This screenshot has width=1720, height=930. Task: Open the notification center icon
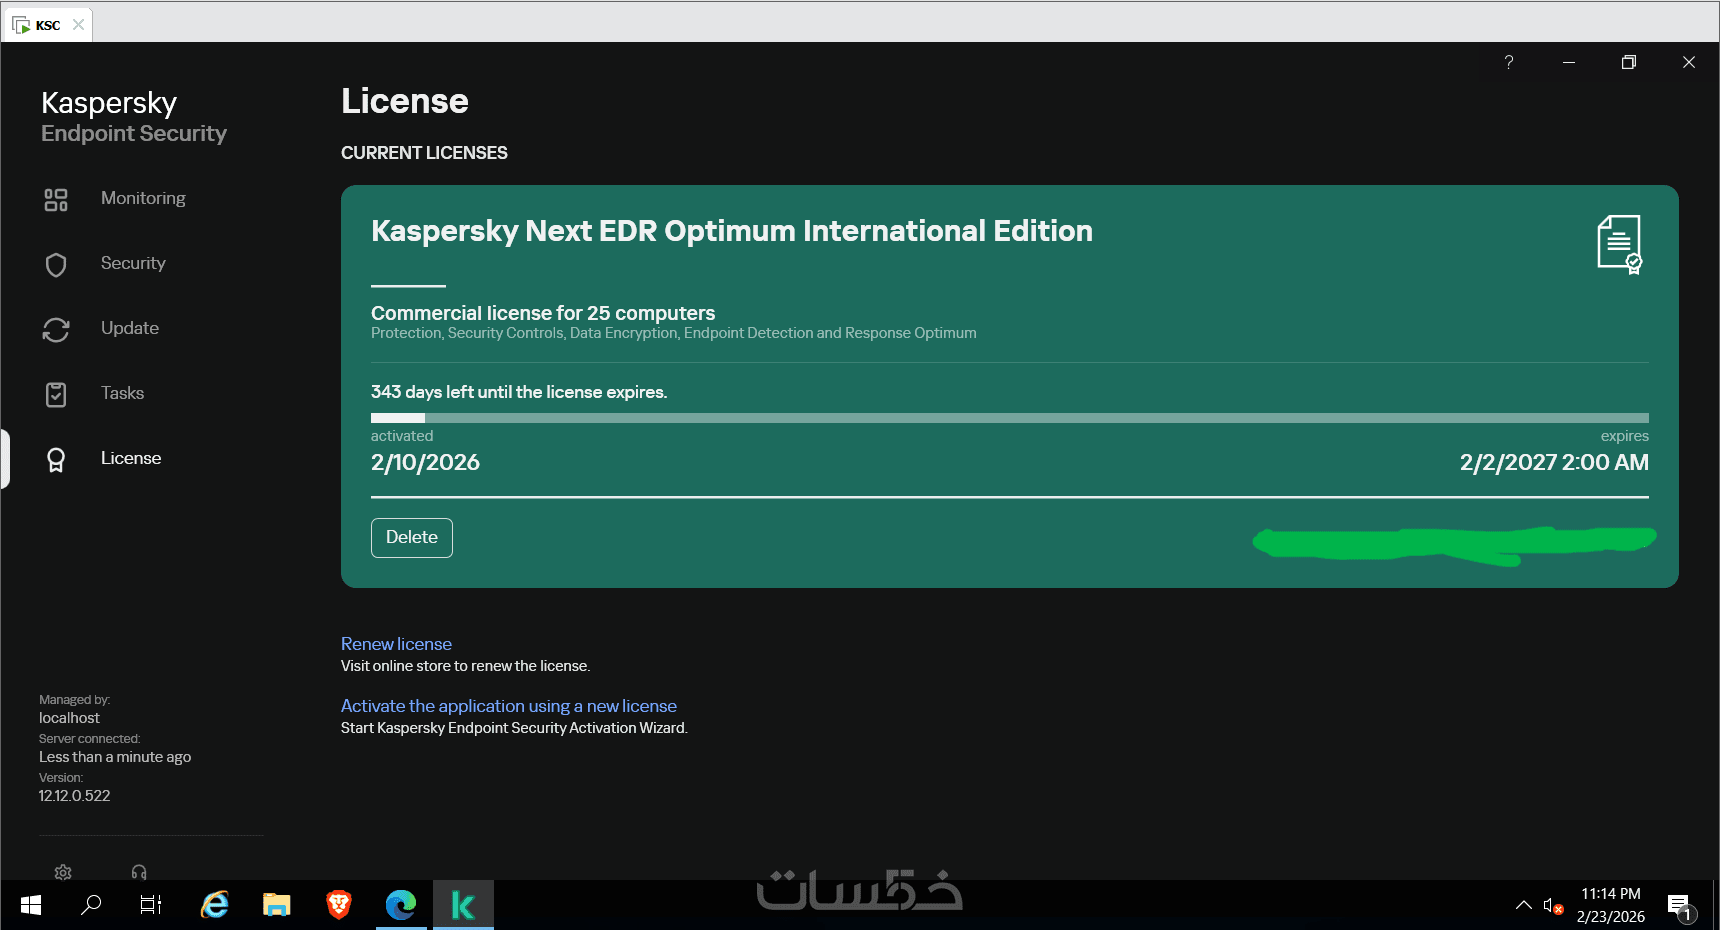[1681, 907]
